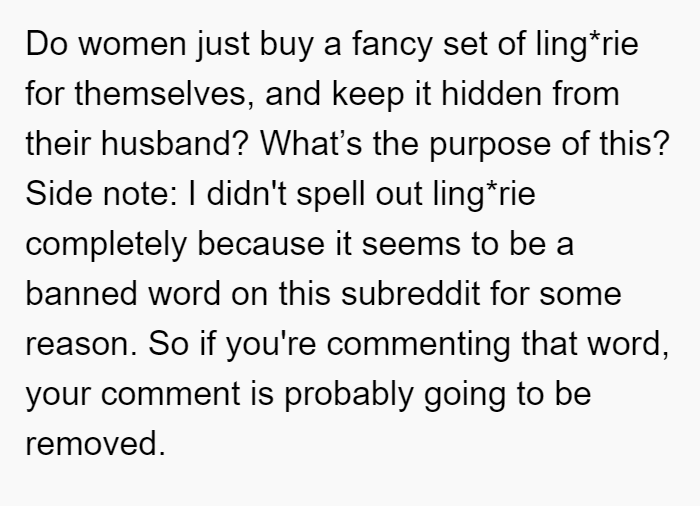Click the word "subreddit" in the post
The image size is (700, 506).
click(x=411, y=293)
